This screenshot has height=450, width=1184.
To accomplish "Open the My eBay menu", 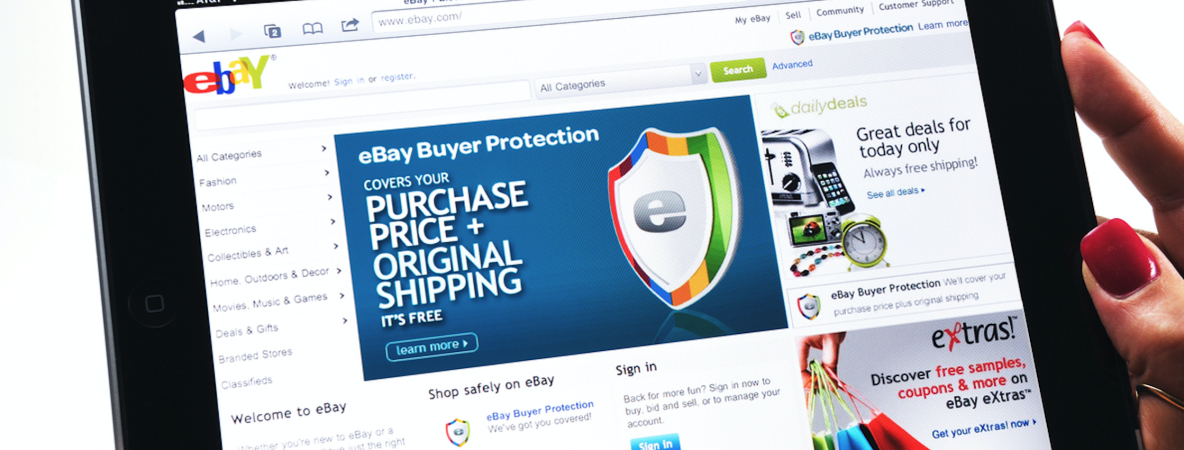I will pos(753,20).
